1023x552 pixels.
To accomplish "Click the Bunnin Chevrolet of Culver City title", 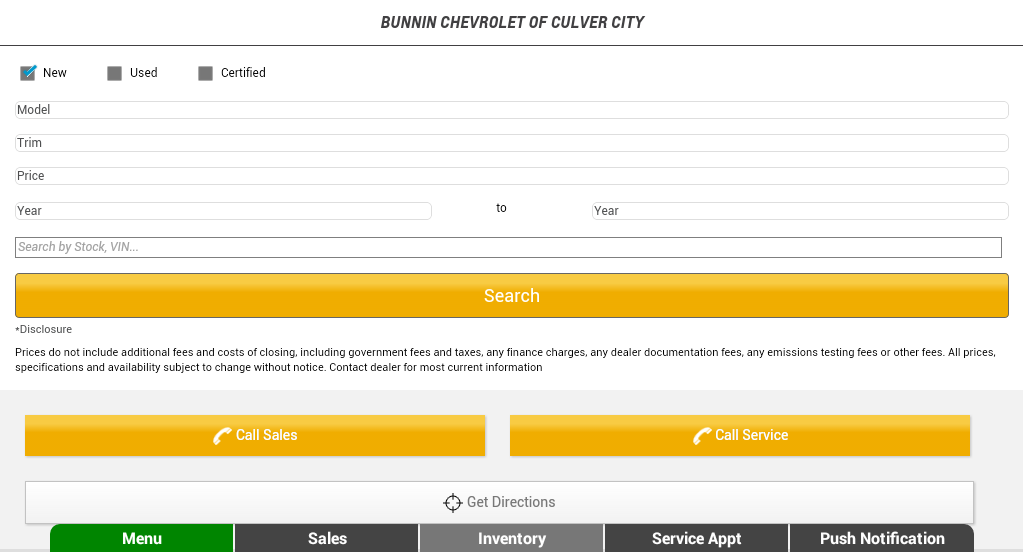I will click(512, 22).
